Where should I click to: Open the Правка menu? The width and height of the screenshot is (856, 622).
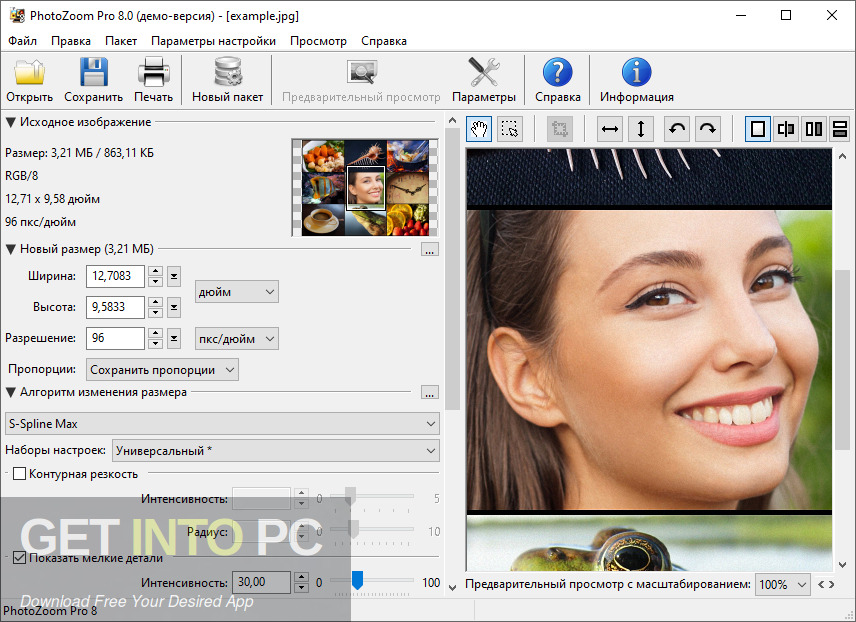[x=71, y=41]
